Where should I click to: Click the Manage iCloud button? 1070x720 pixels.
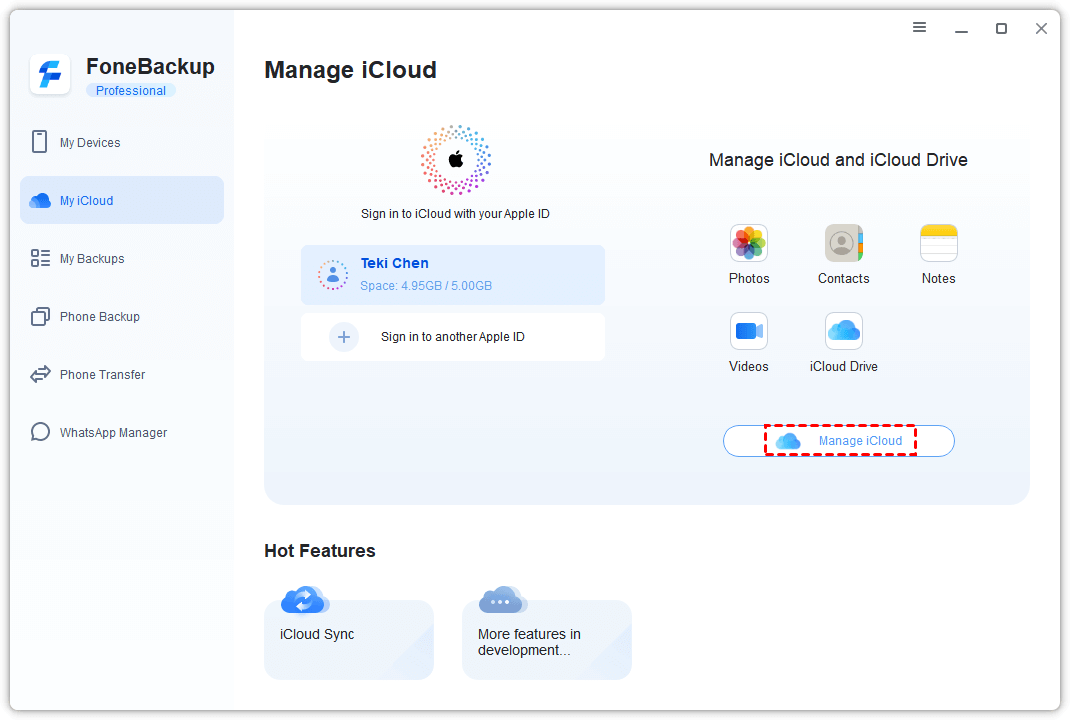pyautogui.click(x=839, y=441)
